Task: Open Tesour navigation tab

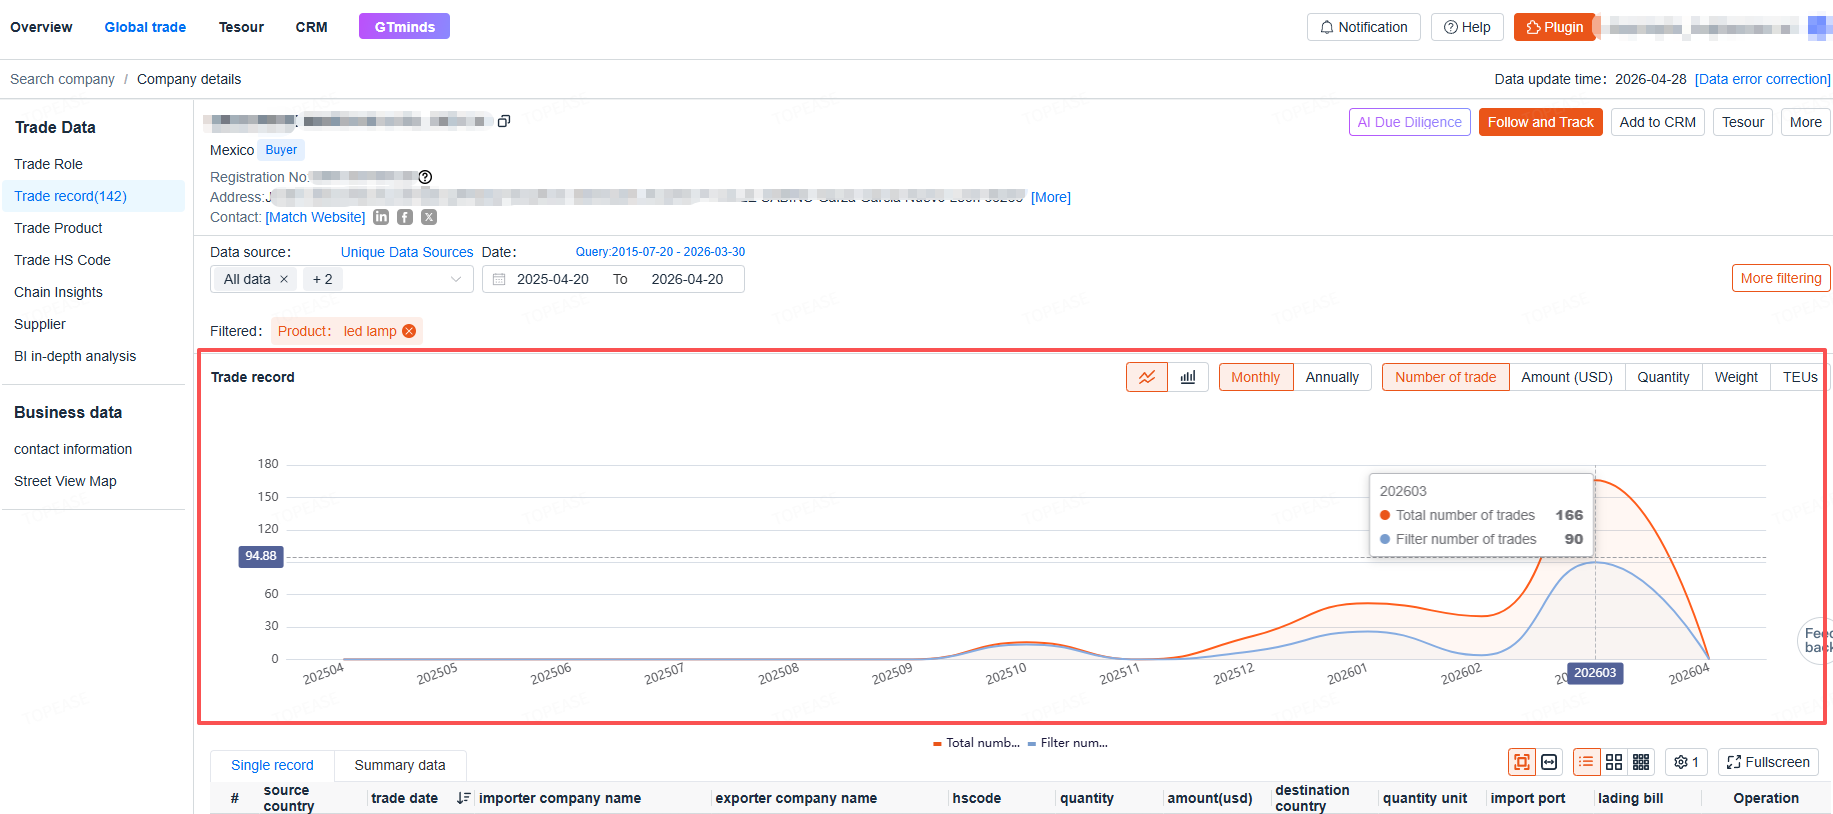Action: [x=241, y=27]
